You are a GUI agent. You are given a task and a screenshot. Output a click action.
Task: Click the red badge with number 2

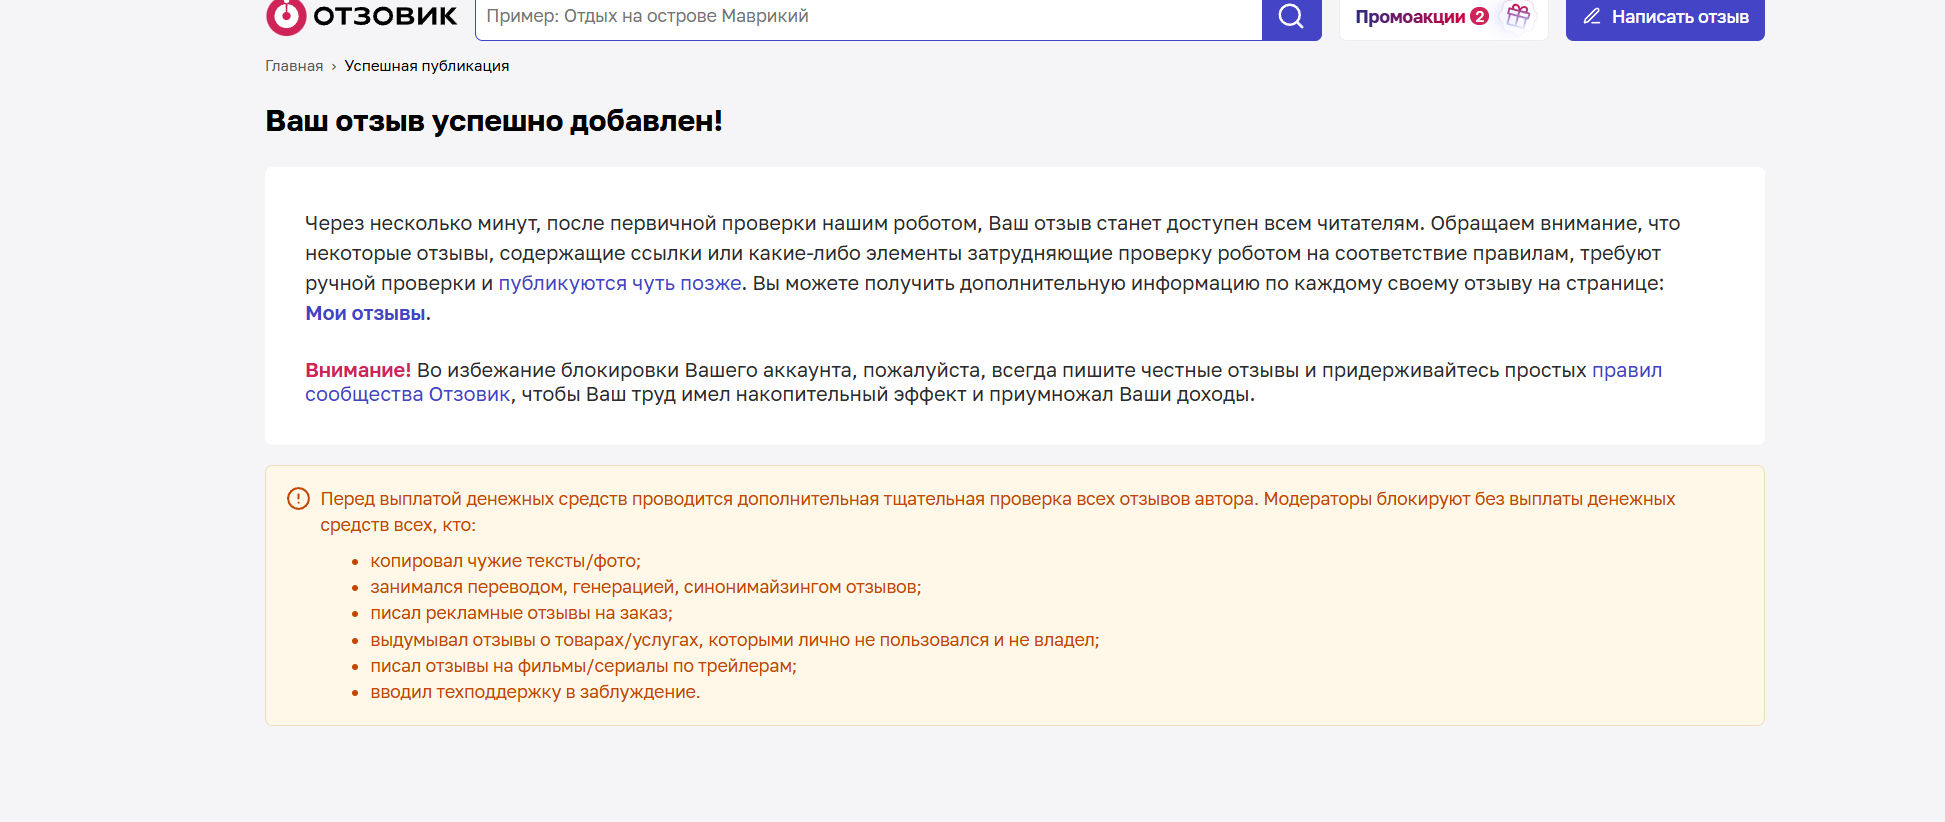click(x=1479, y=16)
